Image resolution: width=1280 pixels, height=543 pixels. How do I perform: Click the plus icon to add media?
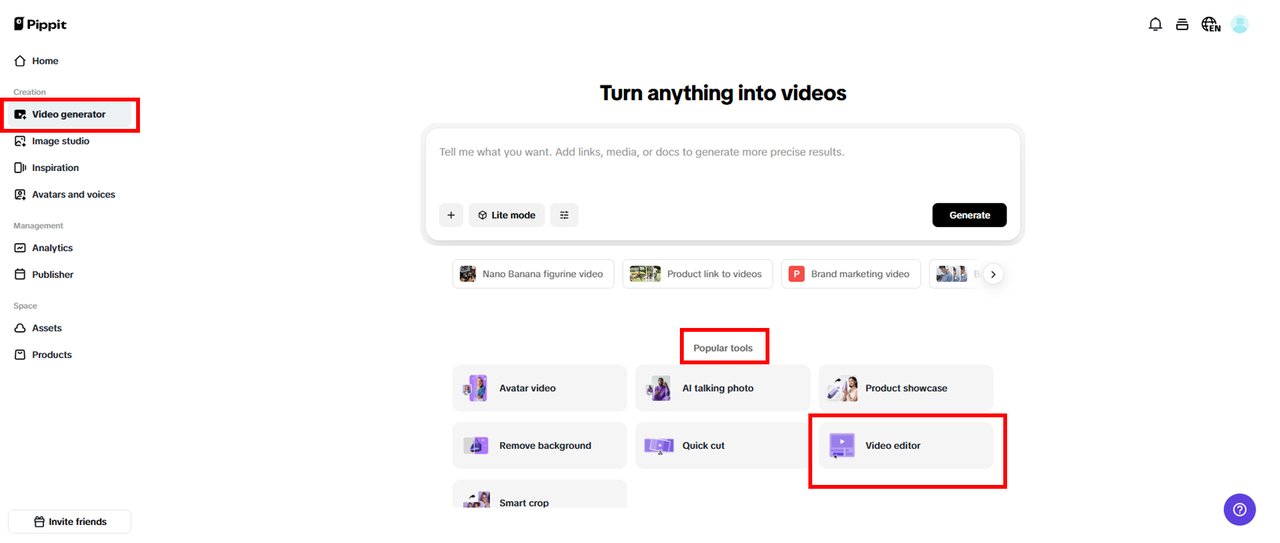click(x=451, y=215)
